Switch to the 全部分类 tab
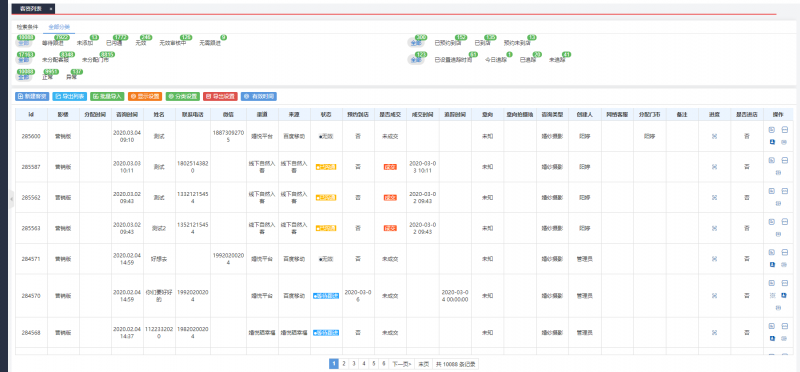The image size is (800, 372). pyautogui.click(x=60, y=27)
